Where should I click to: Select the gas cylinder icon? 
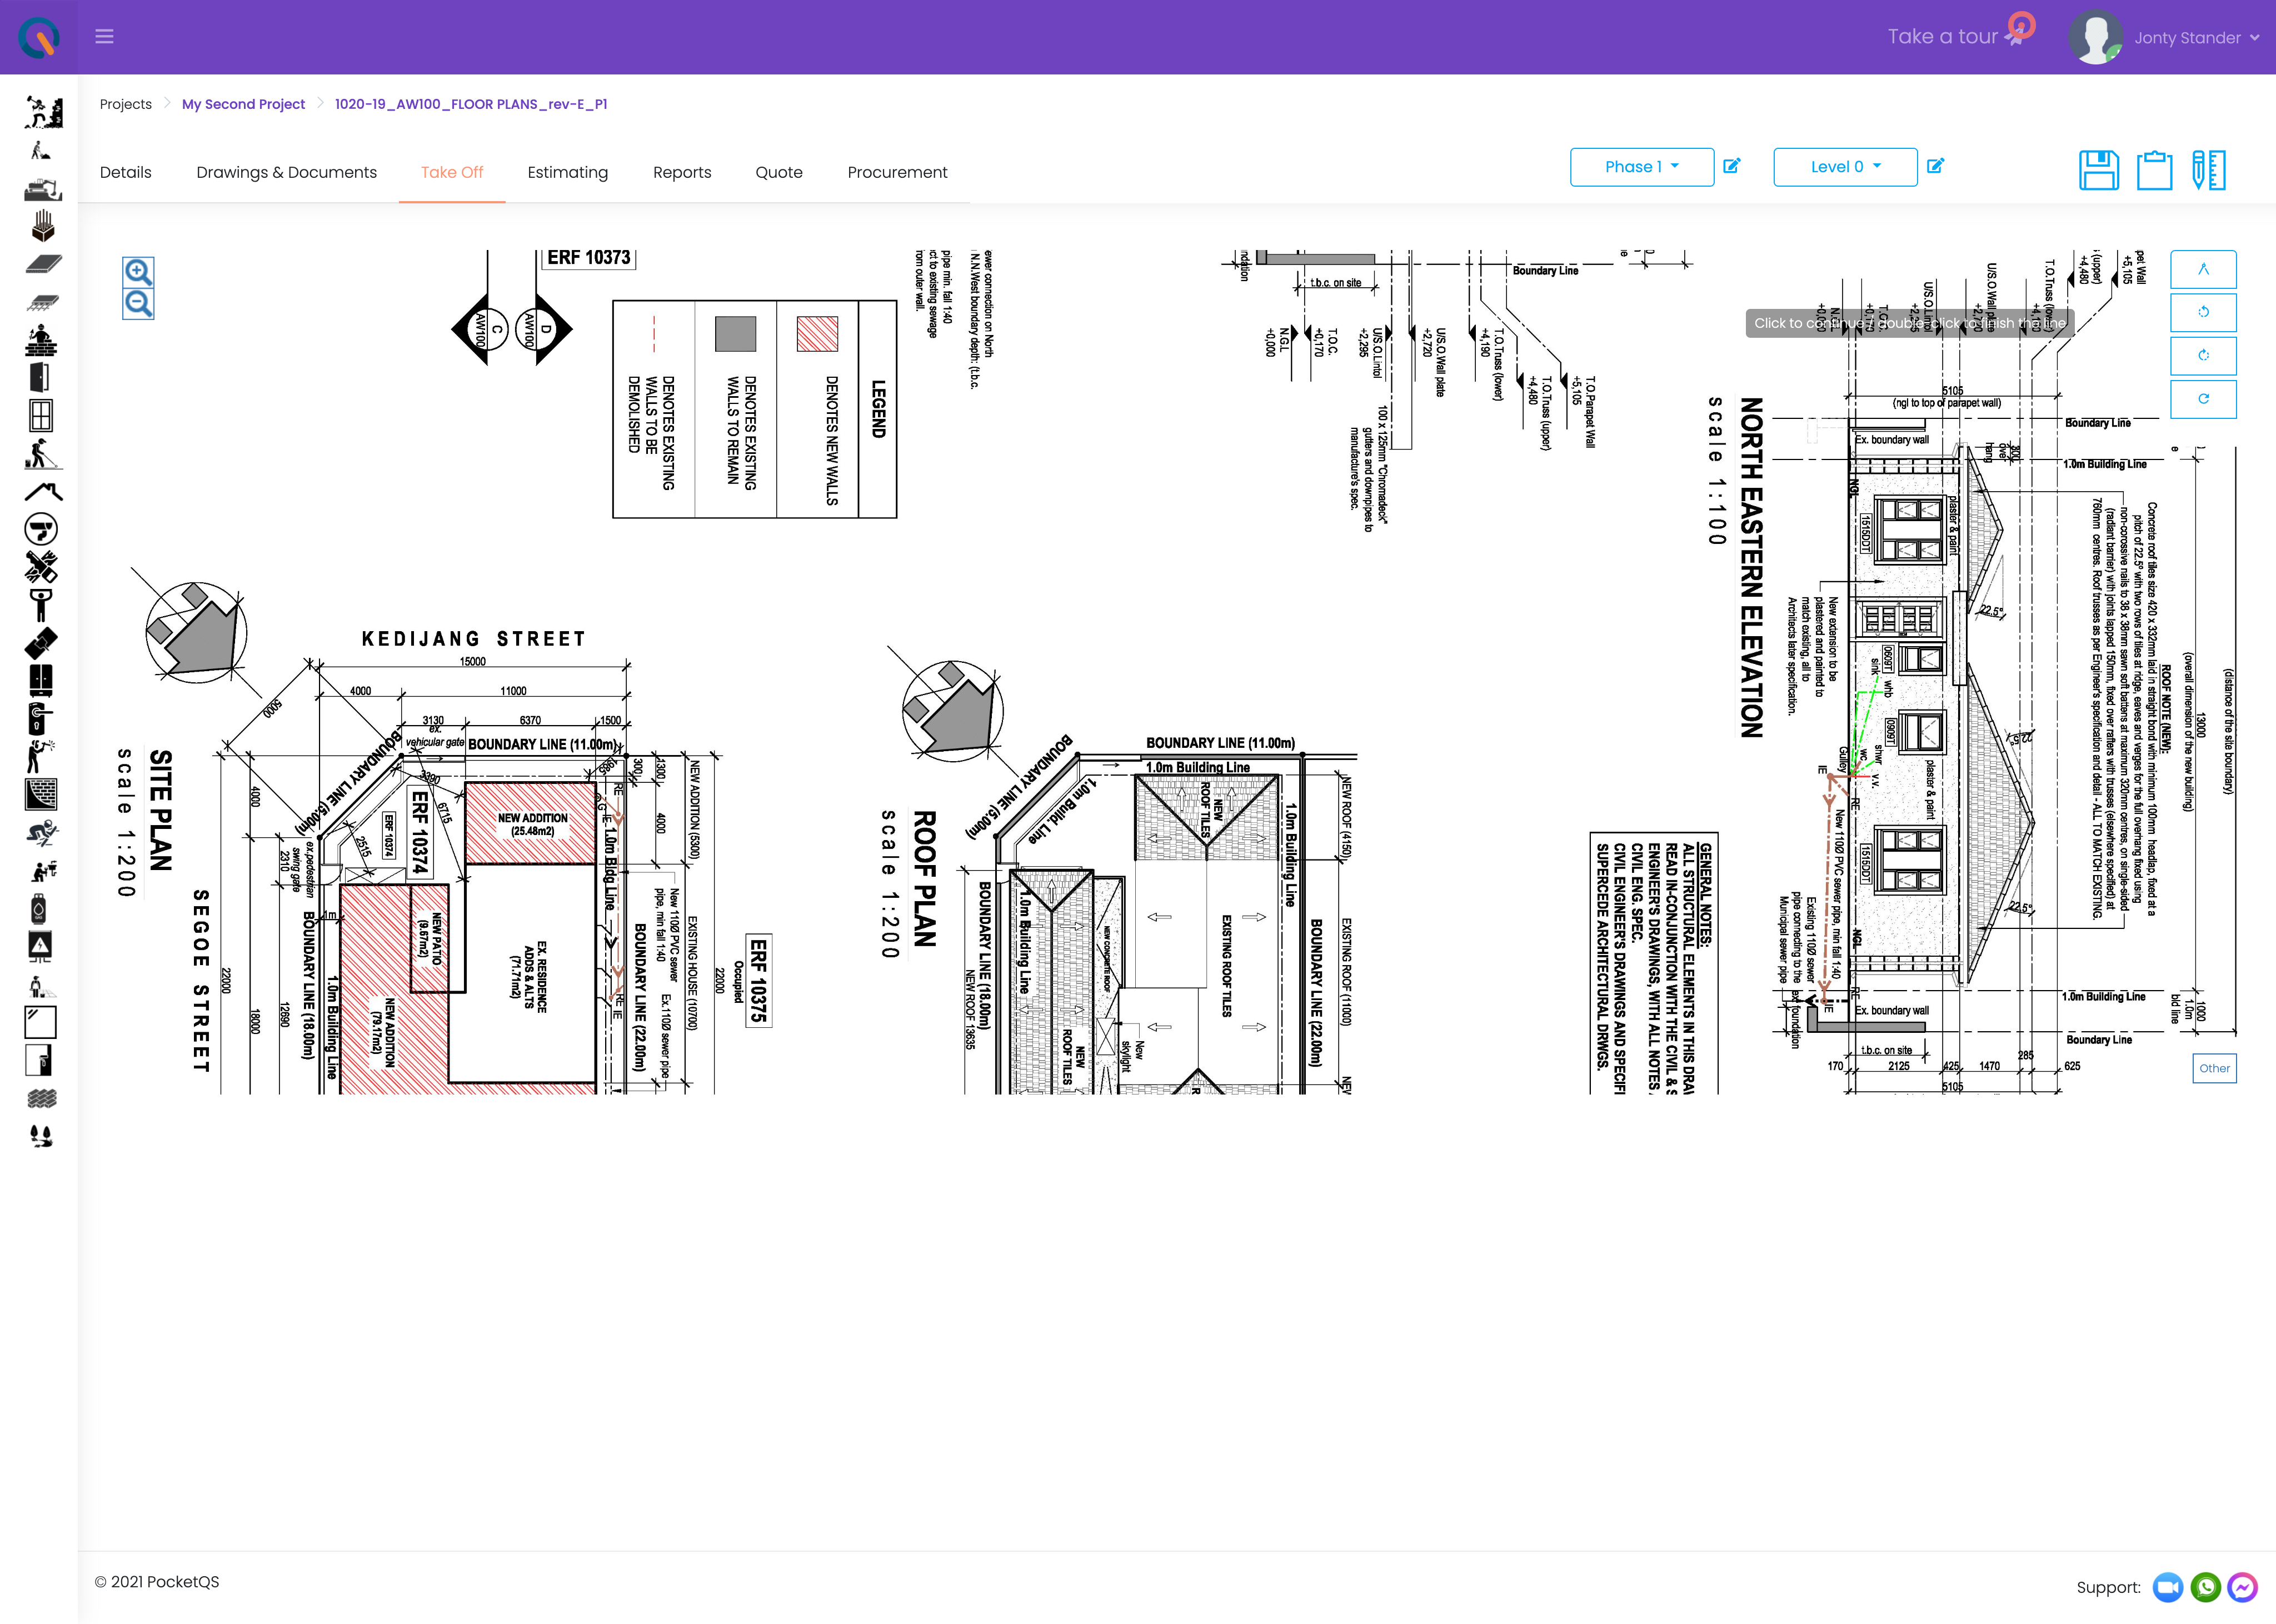point(39,908)
